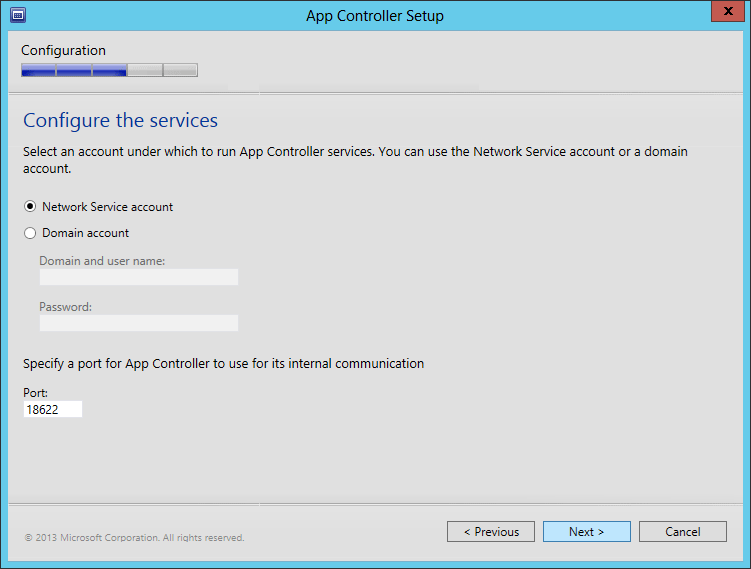Proceed by clicking the Next button
Screen dimensions: 751x569
point(586,532)
